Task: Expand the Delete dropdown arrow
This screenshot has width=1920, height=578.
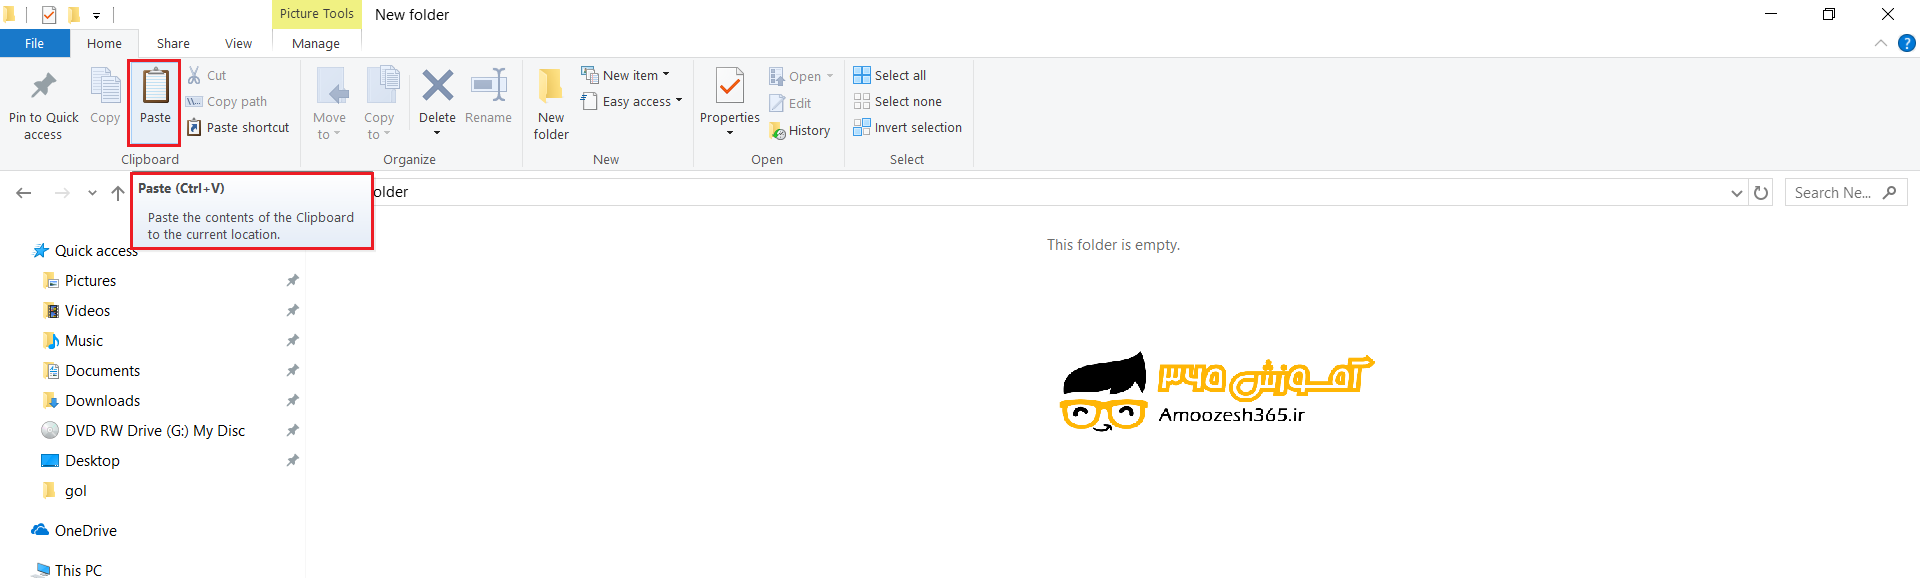Action: pos(437,133)
